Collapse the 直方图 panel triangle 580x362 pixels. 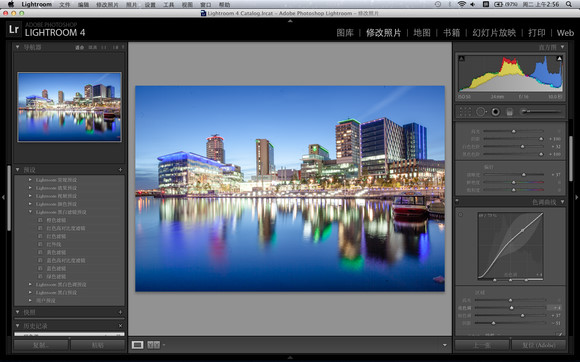[562, 47]
